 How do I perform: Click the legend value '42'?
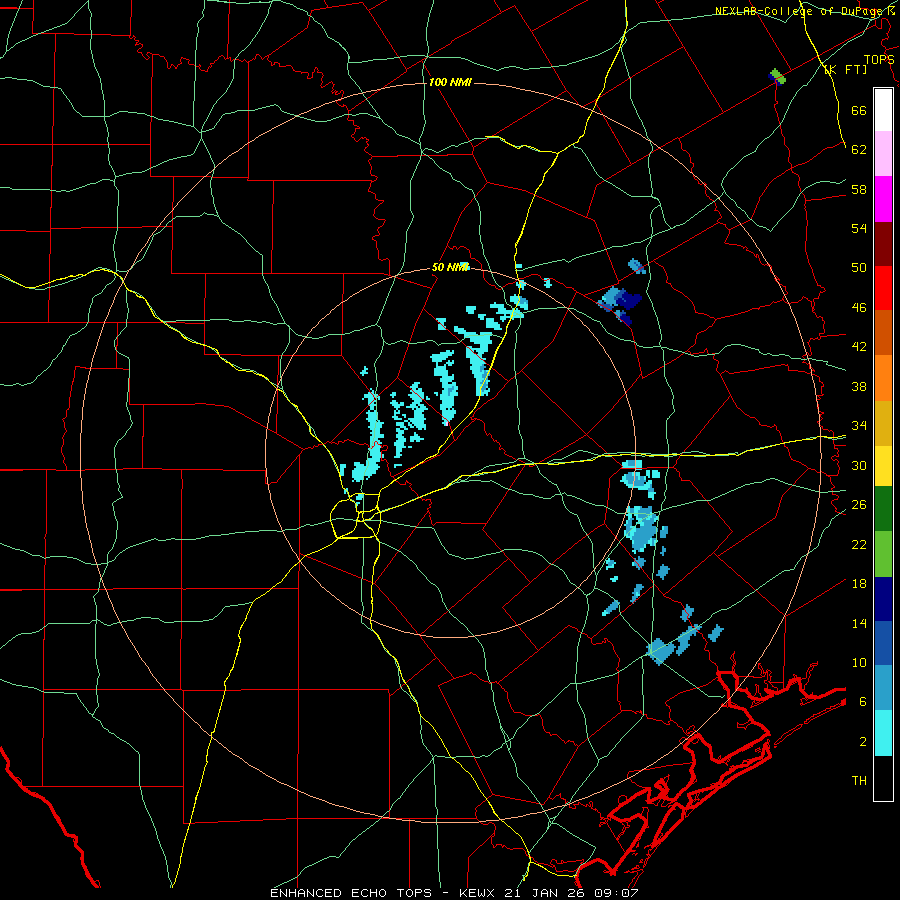859,347
